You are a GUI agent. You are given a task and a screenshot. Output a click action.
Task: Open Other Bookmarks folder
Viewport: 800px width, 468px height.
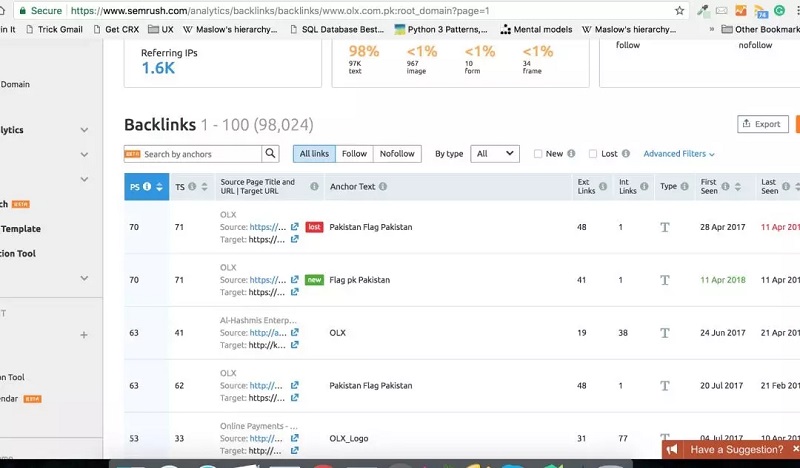click(760, 29)
